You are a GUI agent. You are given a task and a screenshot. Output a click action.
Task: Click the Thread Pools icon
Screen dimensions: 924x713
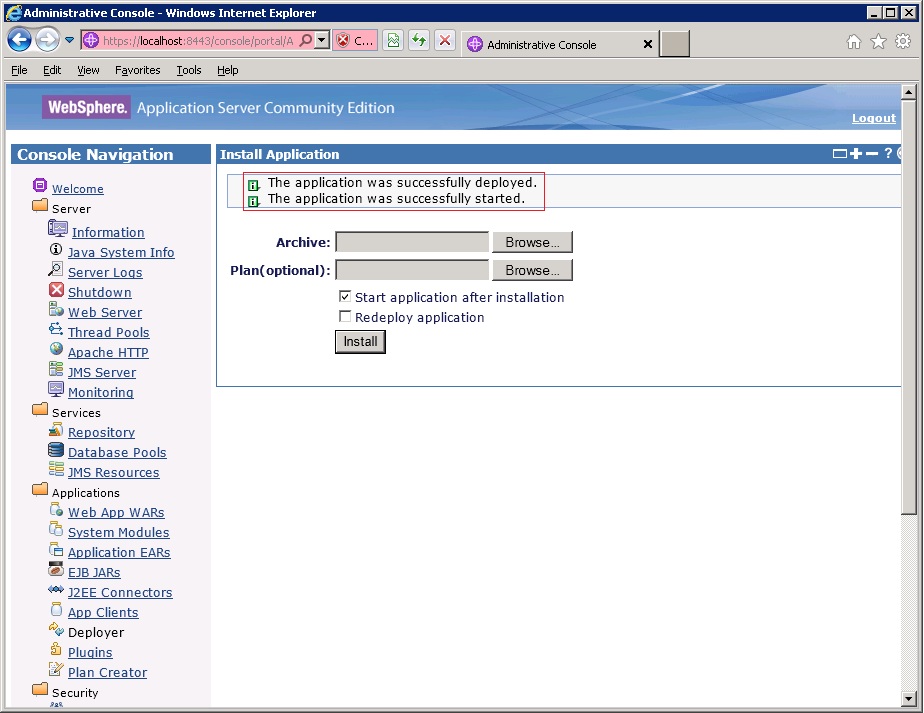56,329
